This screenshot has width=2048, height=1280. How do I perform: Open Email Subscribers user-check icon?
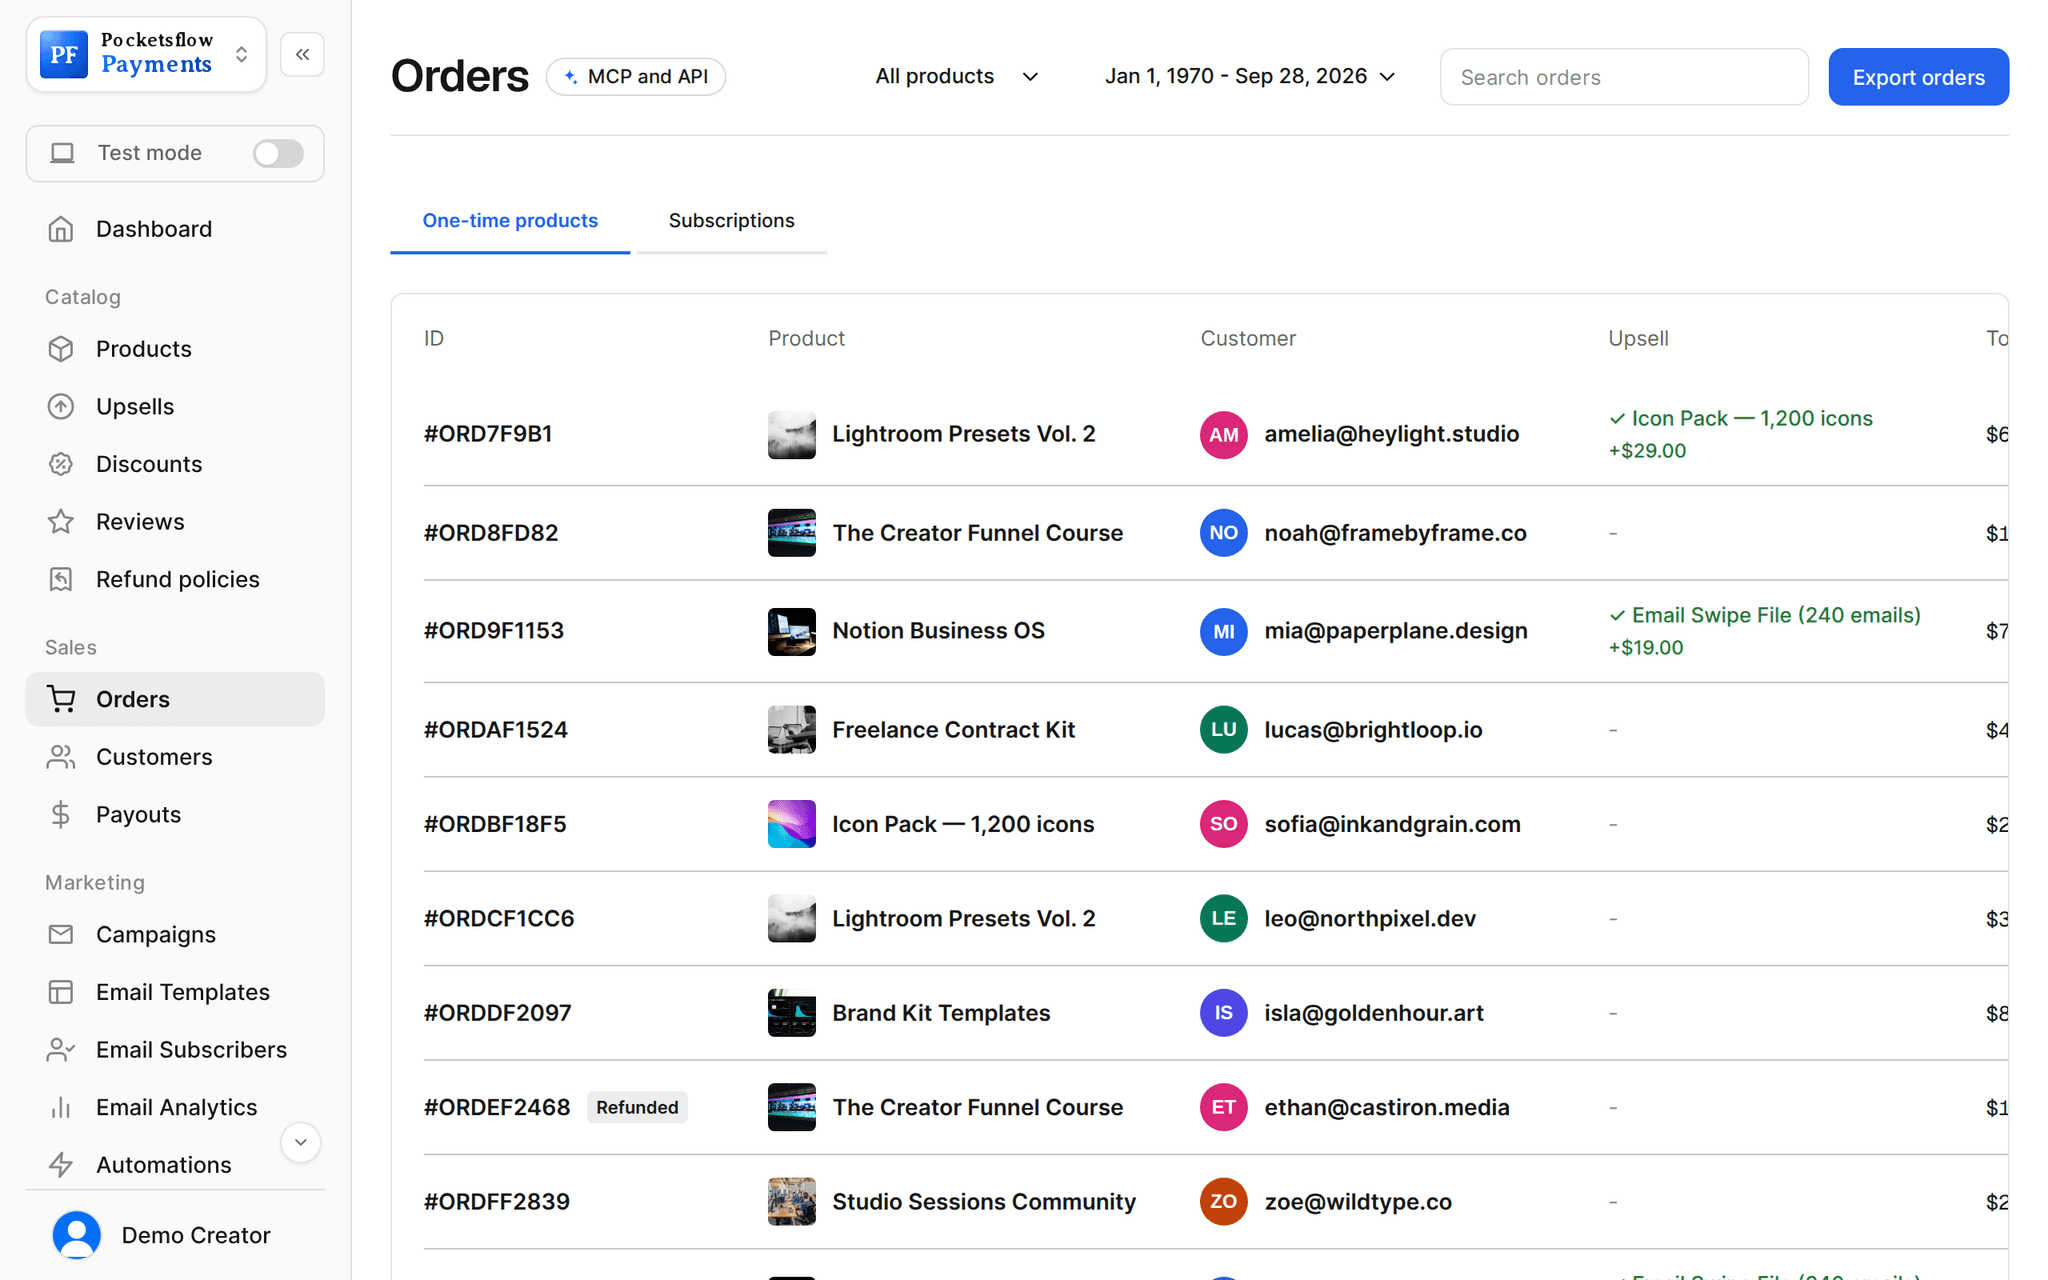[61, 1049]
